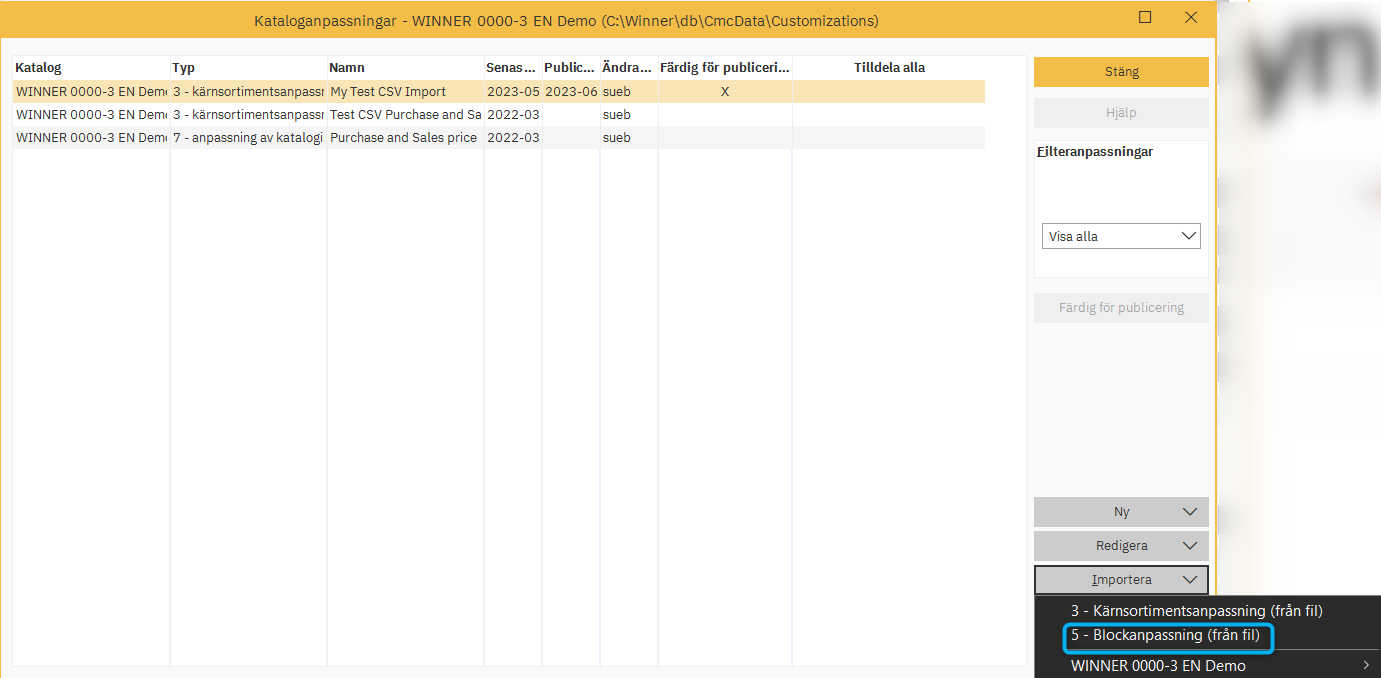Click the submenu arrow beside WINNER 0000-3 EN Demo
Viewport: 1381px width, 678px height.
pos(1366,666)
